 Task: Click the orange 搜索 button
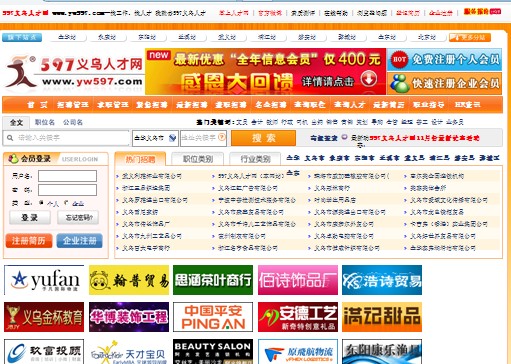[x=263, y=138]
